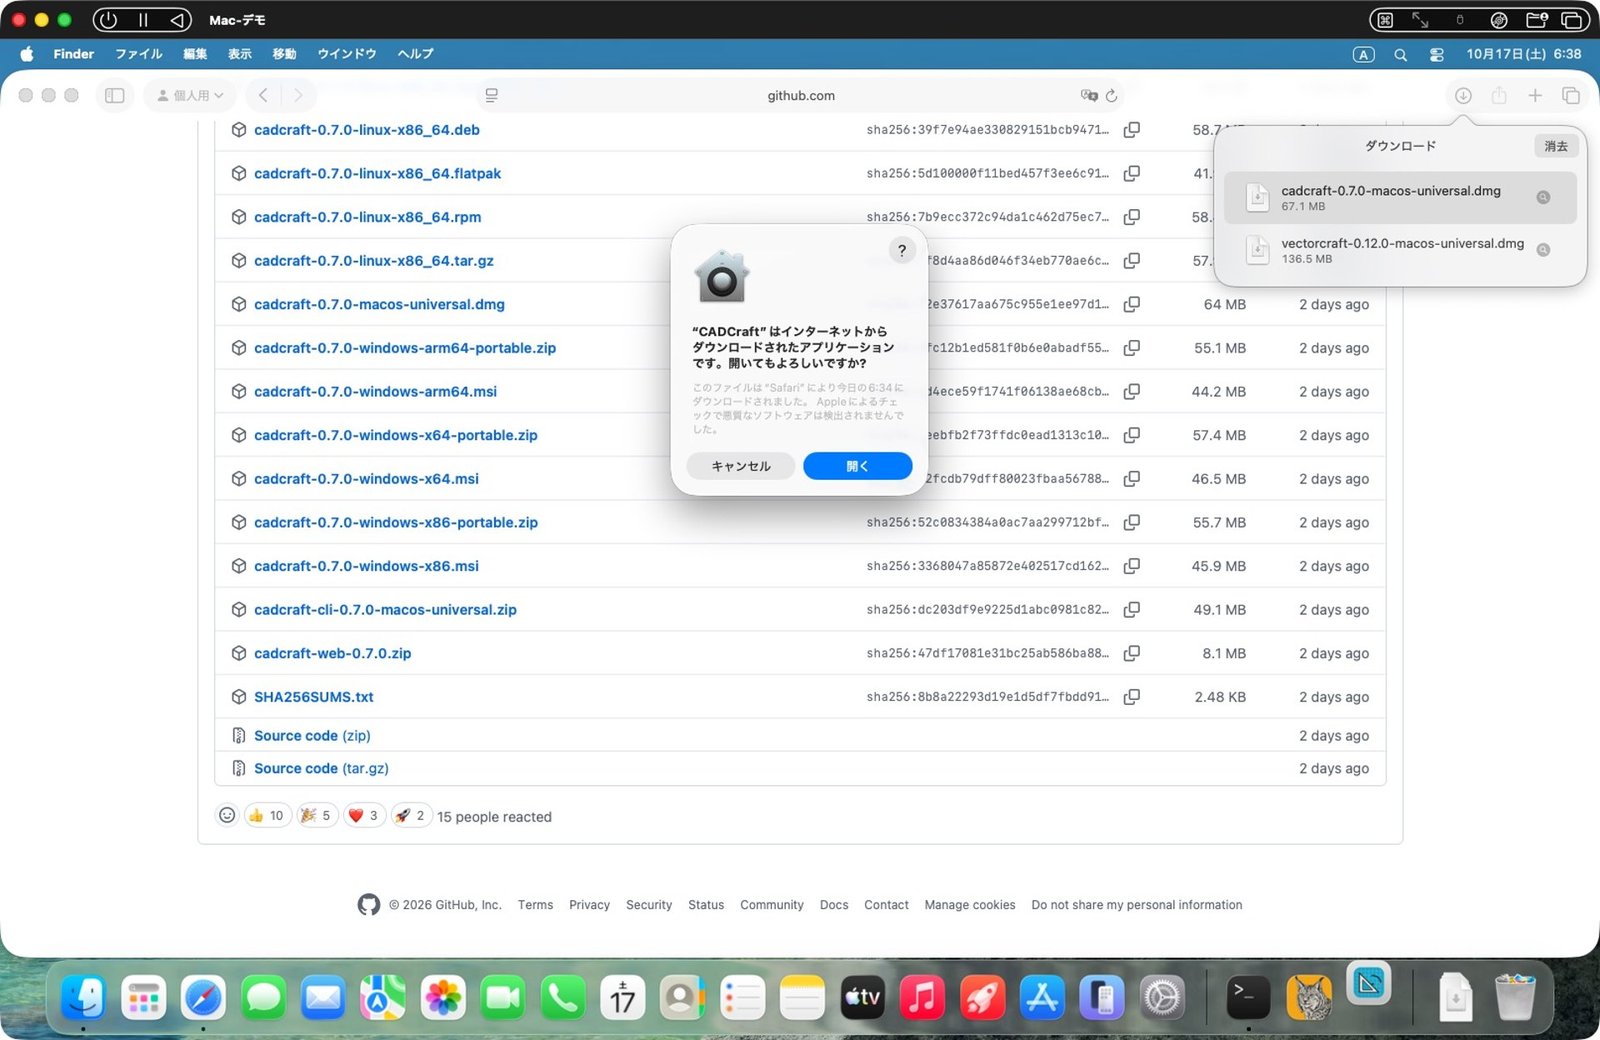Reveal vectorcraft-0.12.0-macos-universal.dmg in Finder magnifier icon
The height and width of the screenshot is (1040, 1600).
click(x=1544, y=250)
